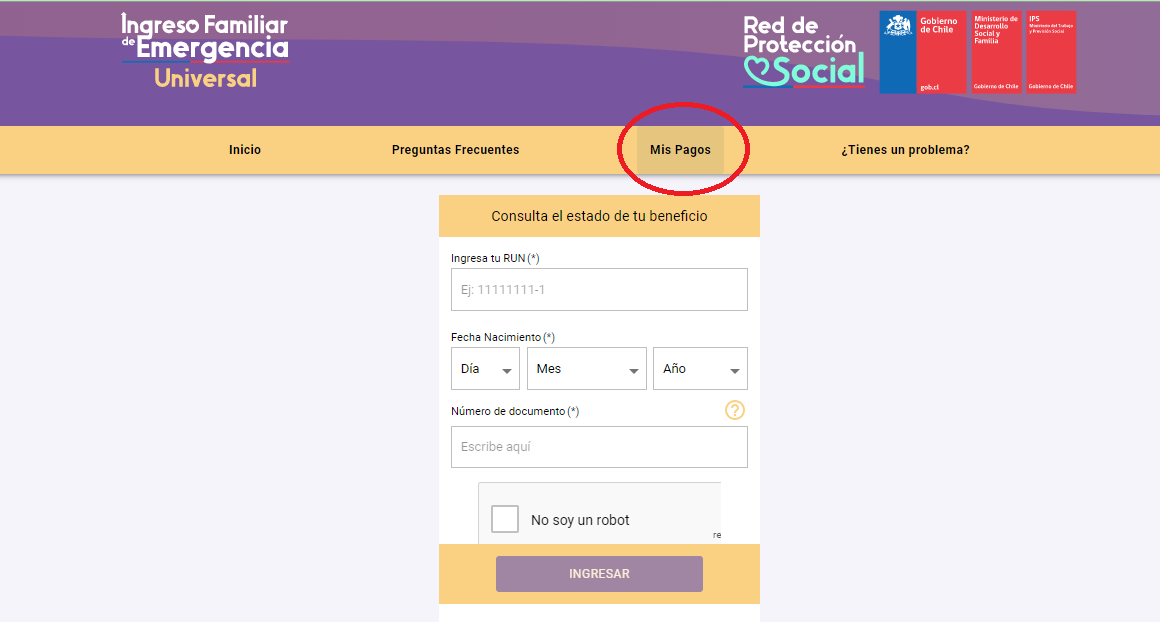Image resolution: width=1160 pixels, height=622 pixels.
Task: Open the ¿Tienes un problema? page
Action: [x=905, y=150]
